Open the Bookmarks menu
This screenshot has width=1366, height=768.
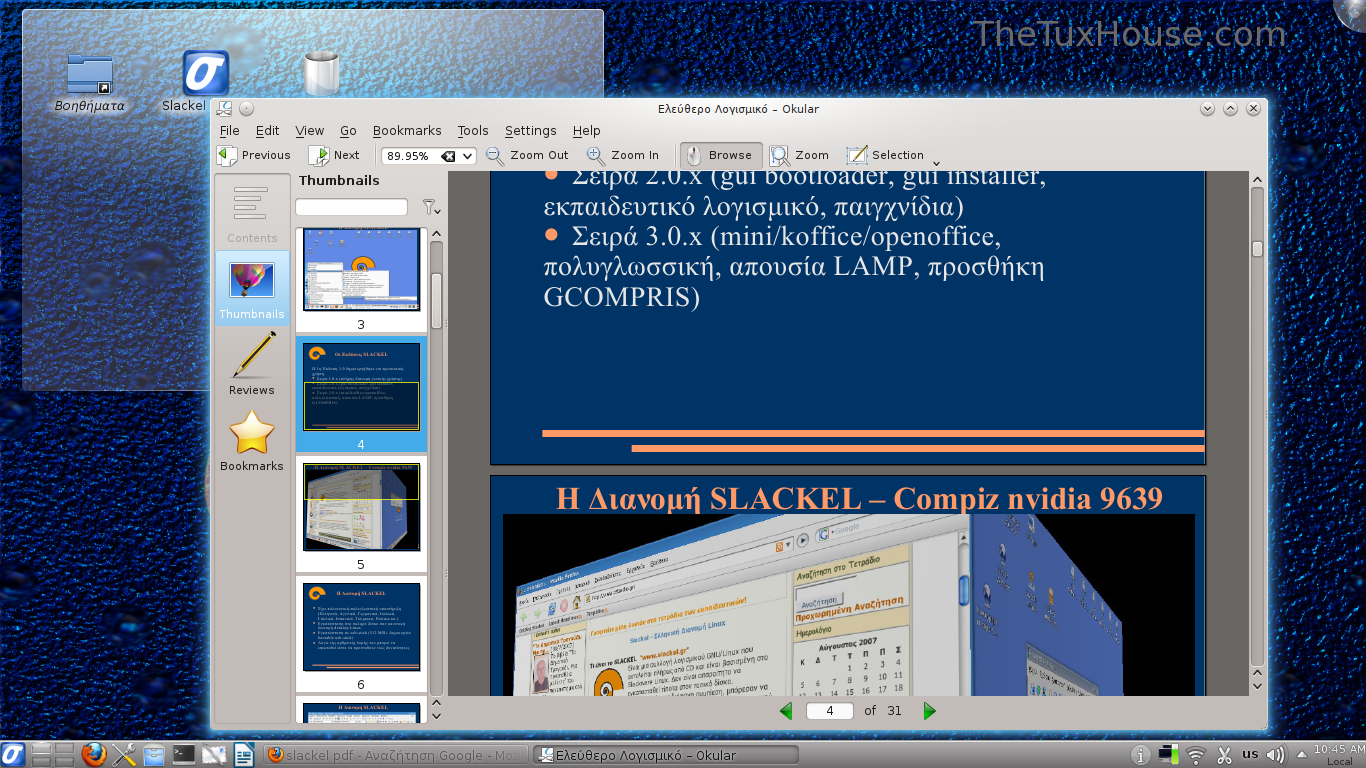coord(407,130)
